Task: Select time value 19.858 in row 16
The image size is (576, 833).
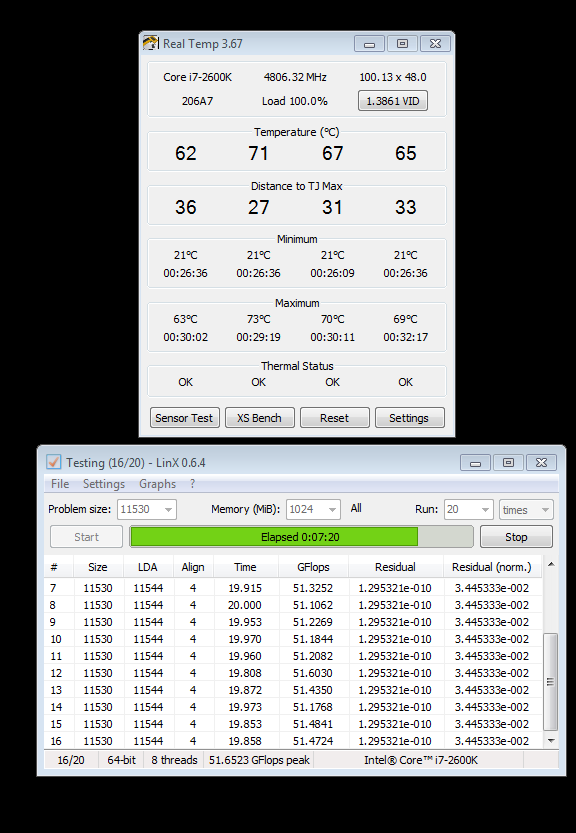Action: coord(245,741)
